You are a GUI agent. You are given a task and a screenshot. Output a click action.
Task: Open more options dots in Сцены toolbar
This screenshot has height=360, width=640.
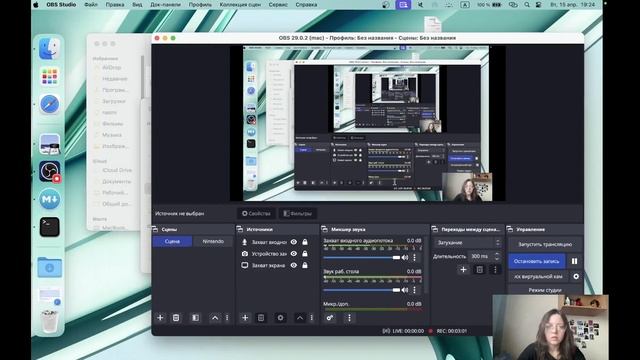227,318
